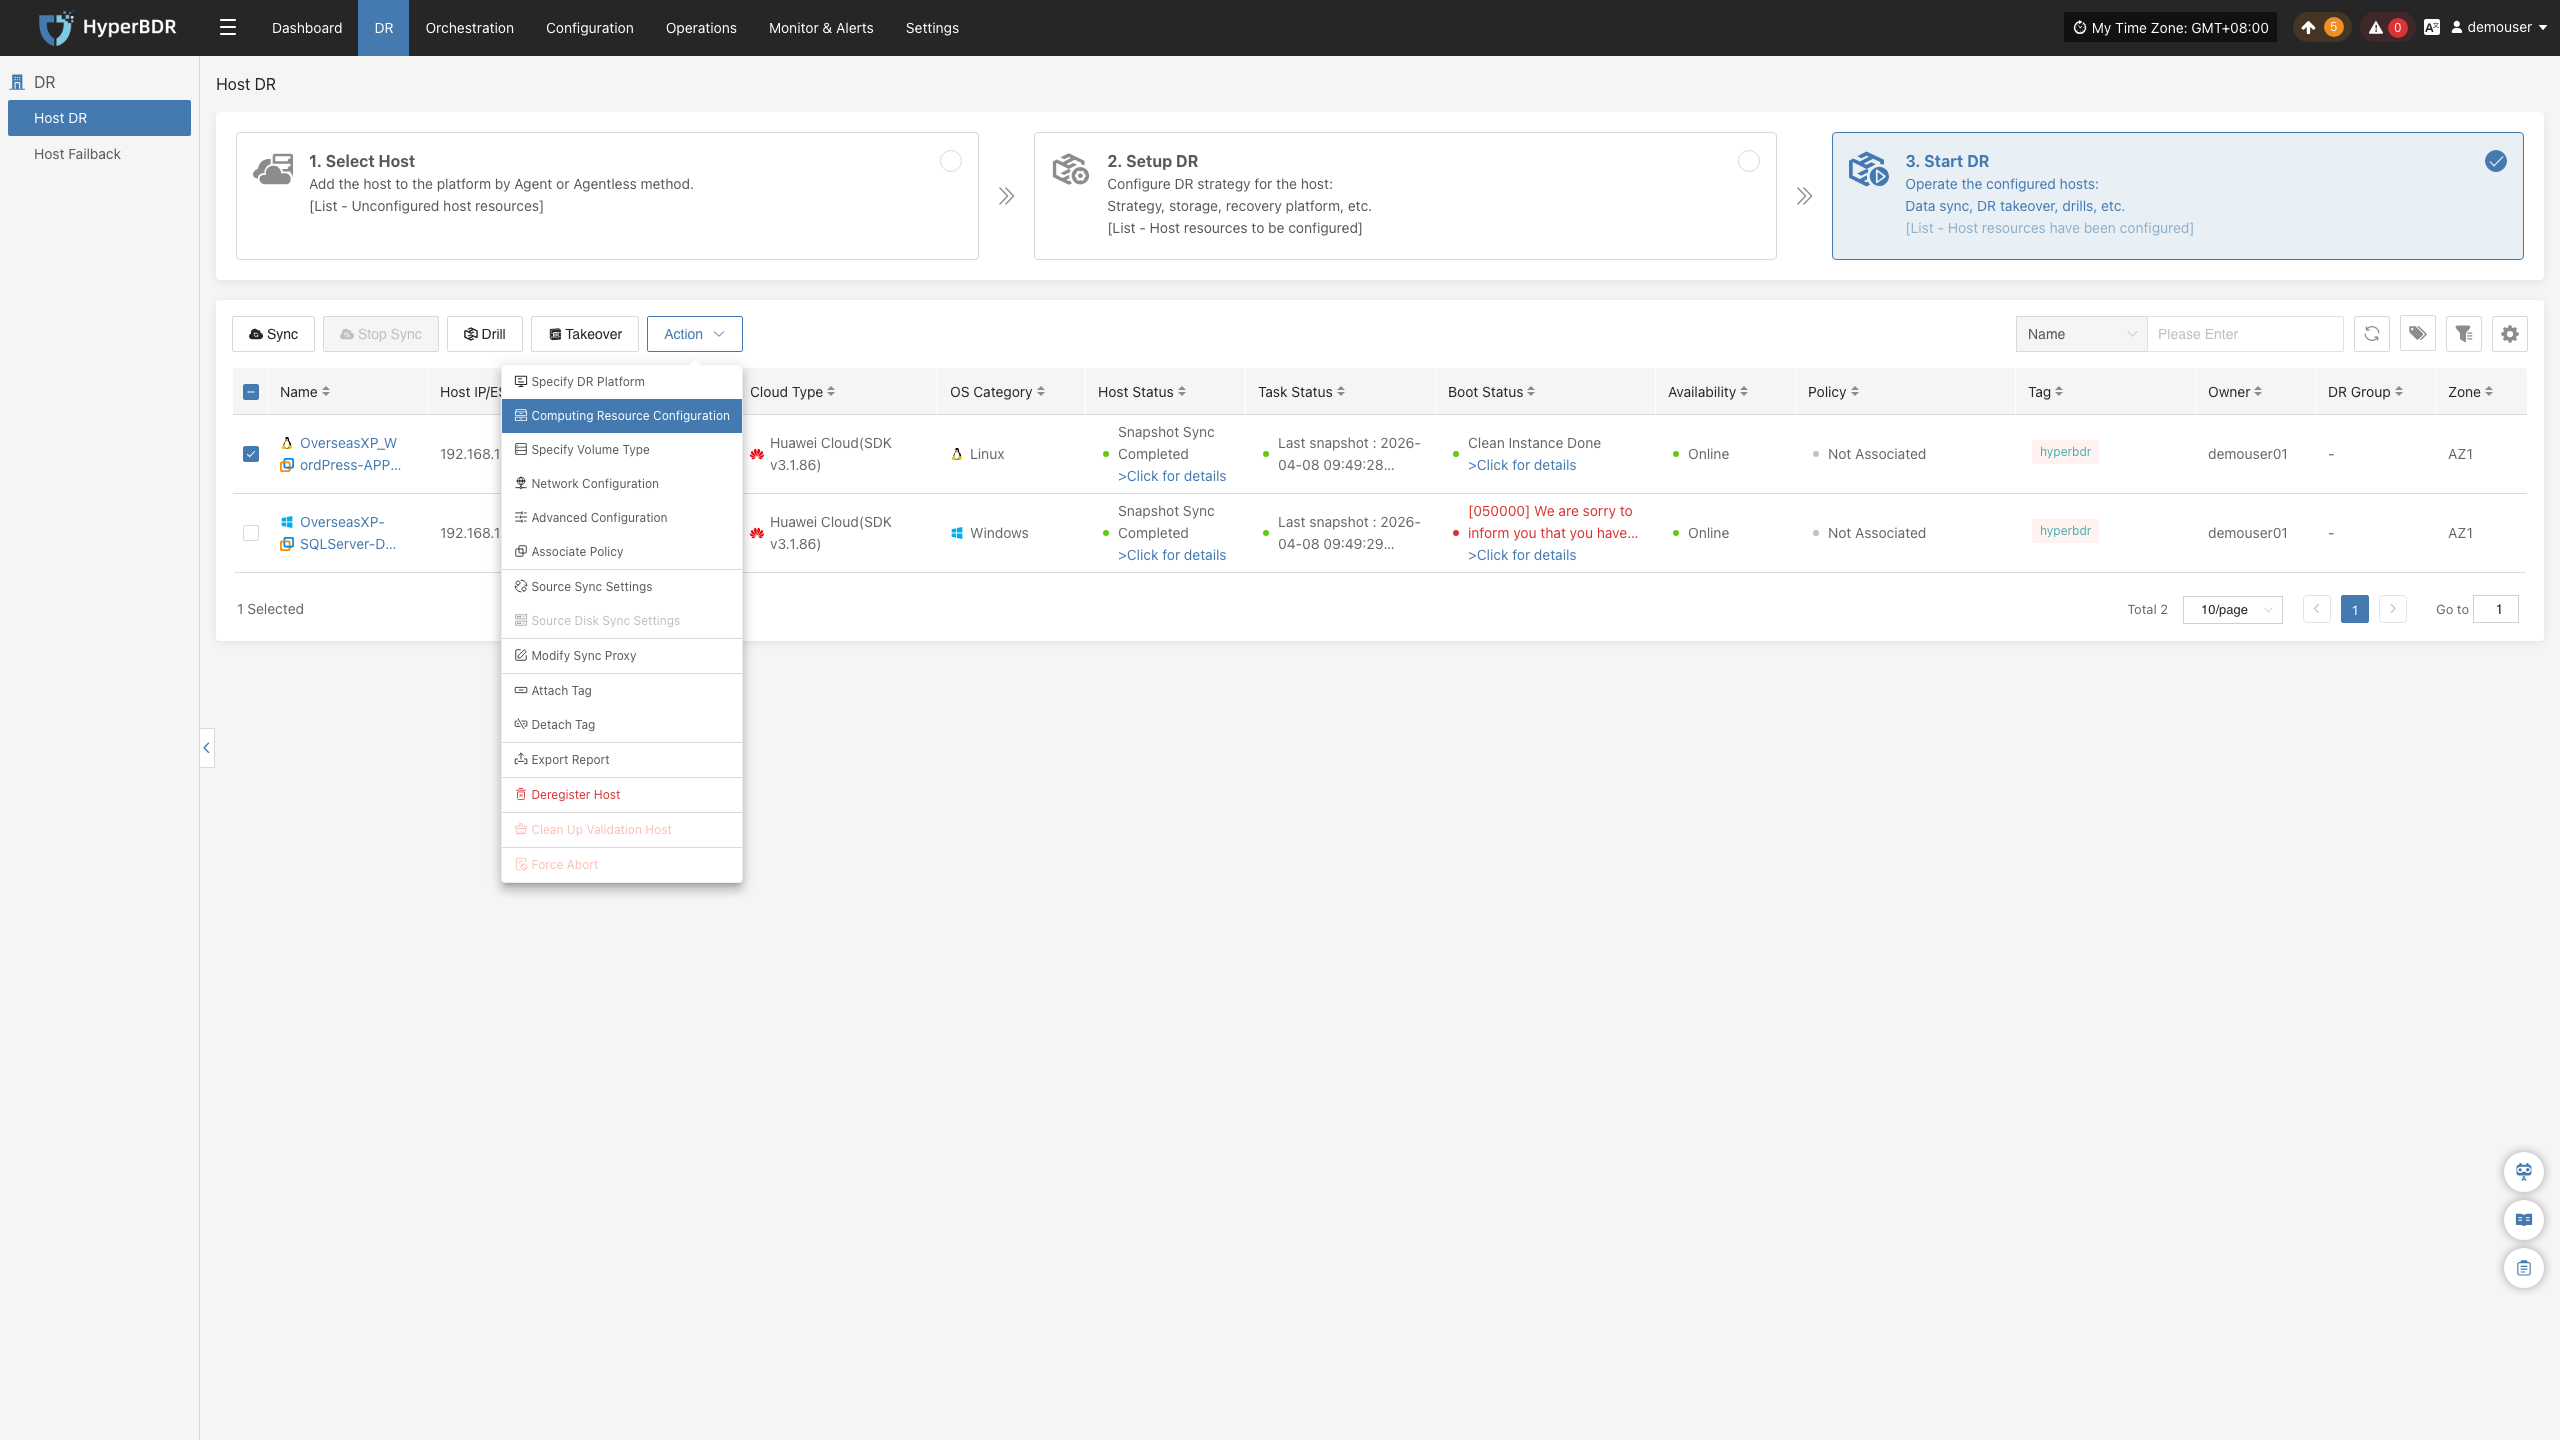
Task: Refresh the host list
Action: point(2371,334)
